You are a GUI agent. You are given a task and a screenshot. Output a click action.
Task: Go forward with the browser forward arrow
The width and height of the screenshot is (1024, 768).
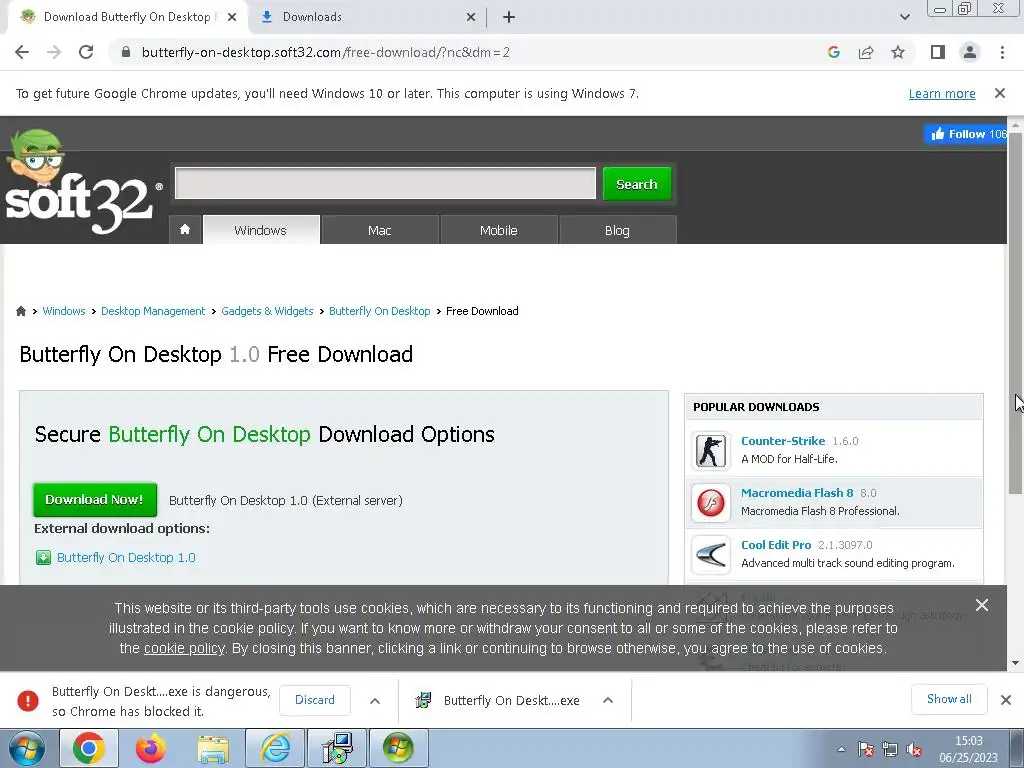[54, 52]
